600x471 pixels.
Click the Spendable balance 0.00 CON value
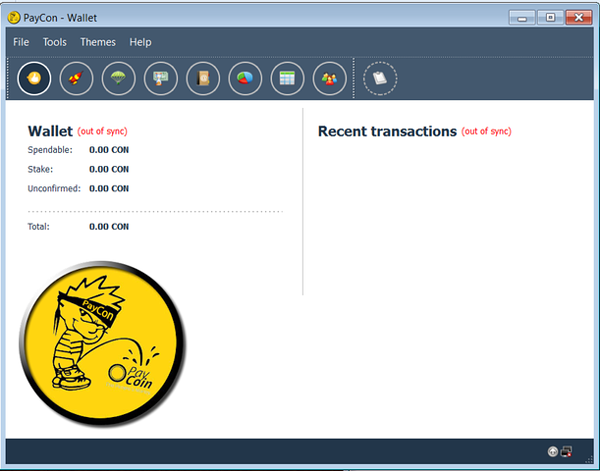click(109, 150)
